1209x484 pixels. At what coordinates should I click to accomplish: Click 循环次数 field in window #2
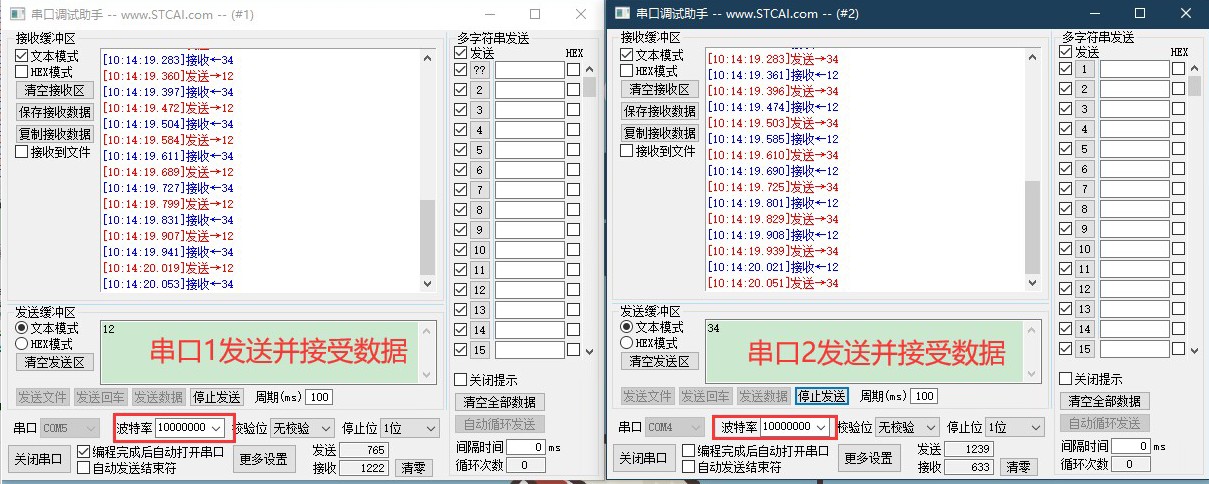pyautogui.click(x=1131, y=464)
